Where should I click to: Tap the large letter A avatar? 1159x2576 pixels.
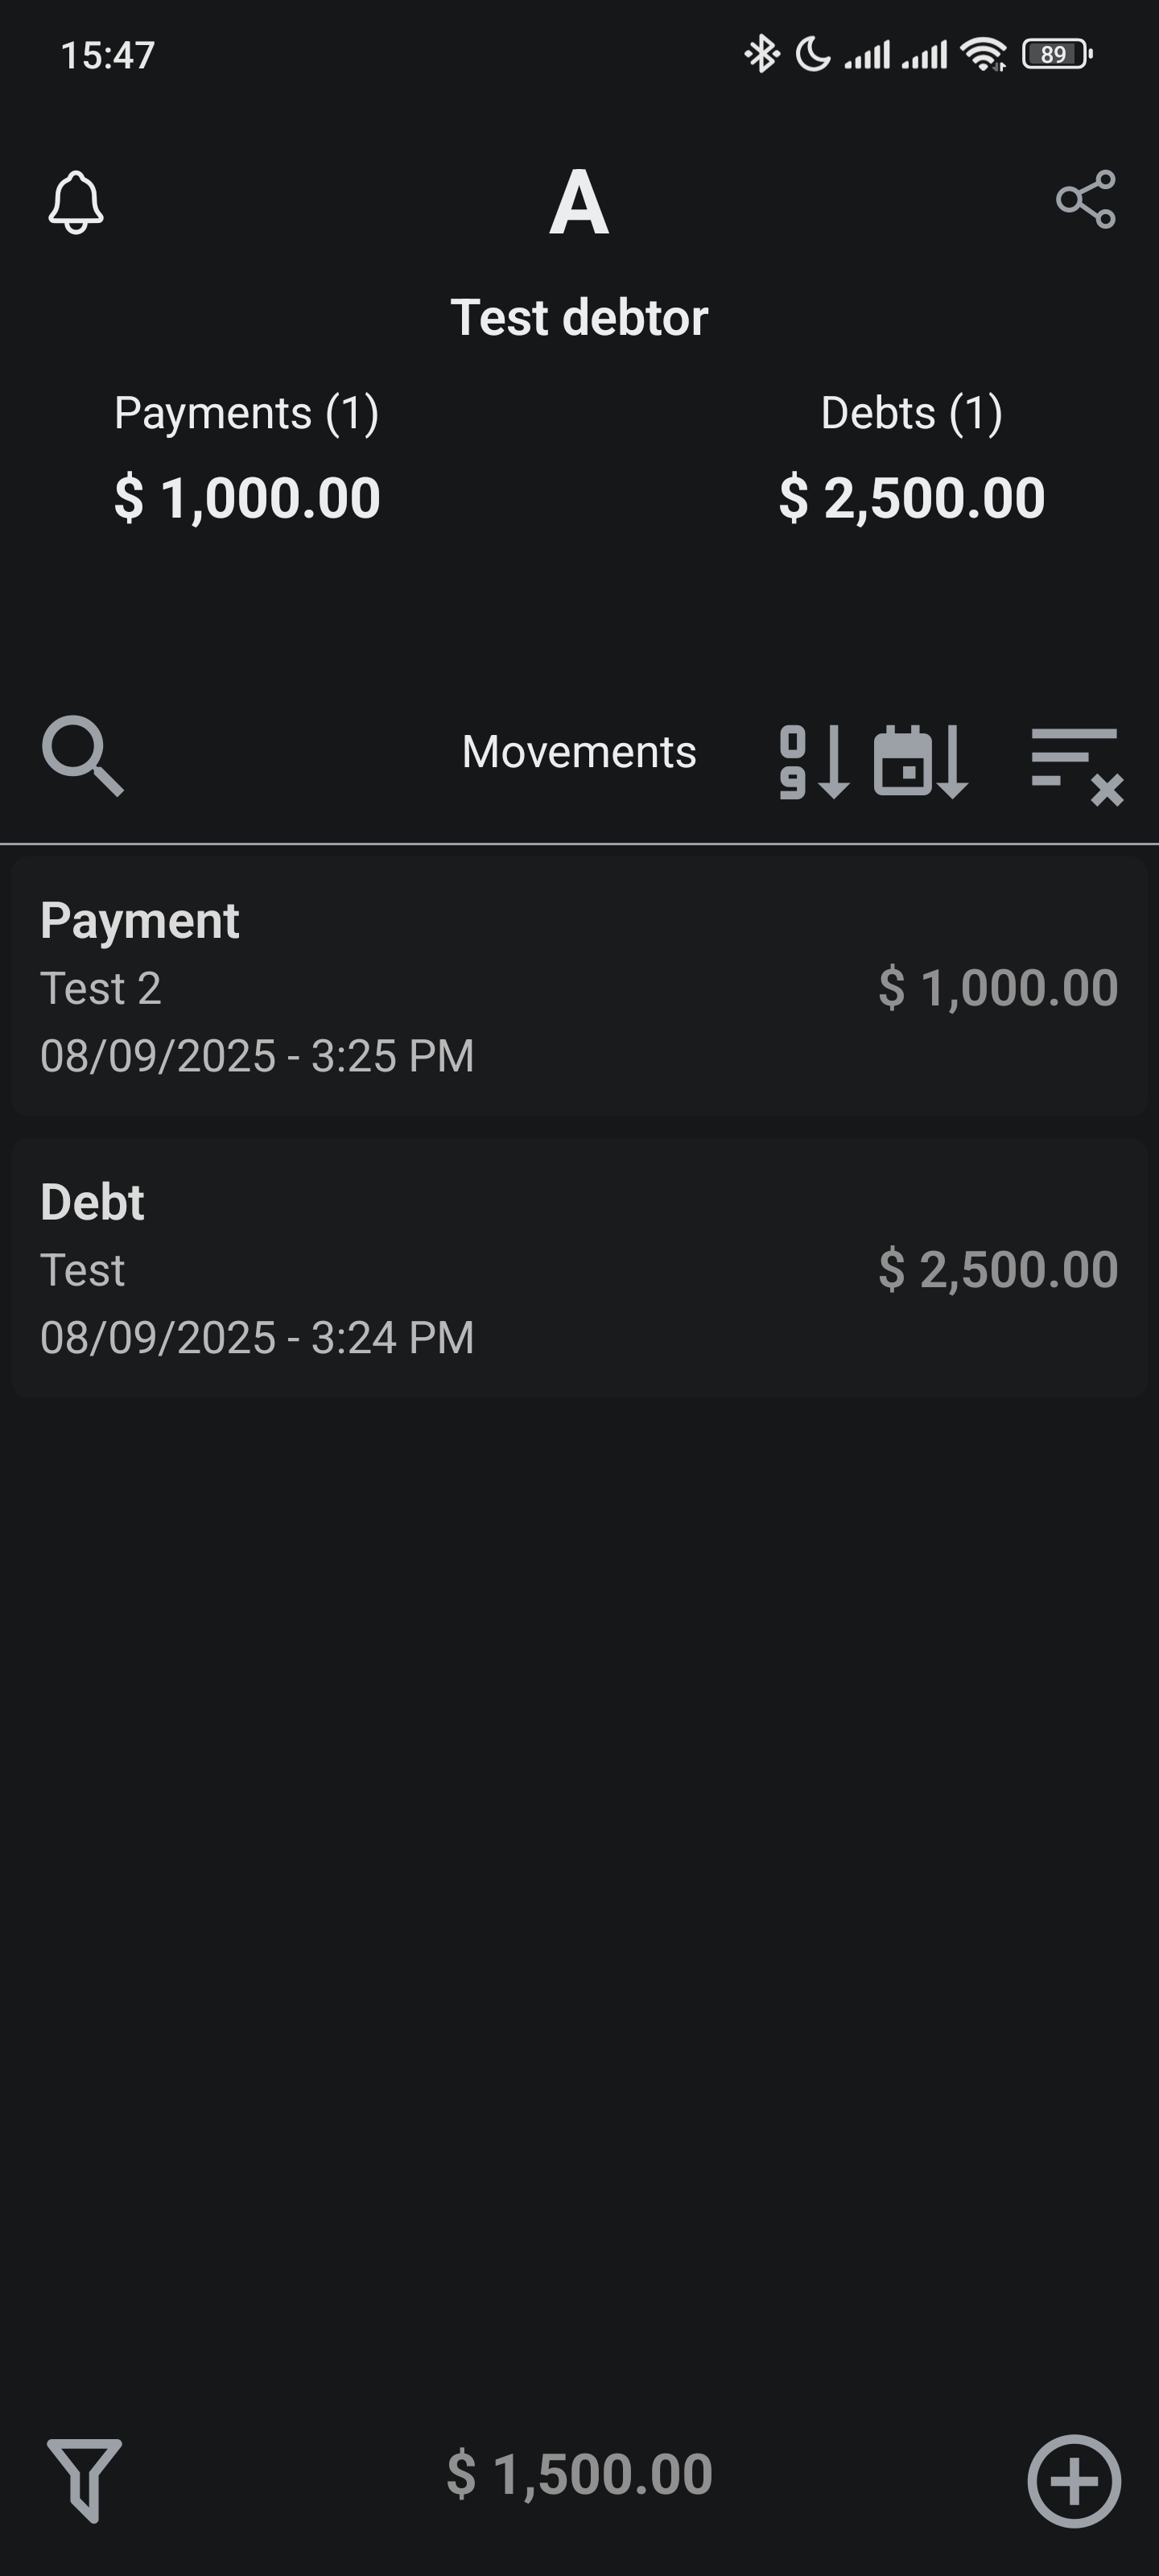pyautogui.click(x=579, y=202)
